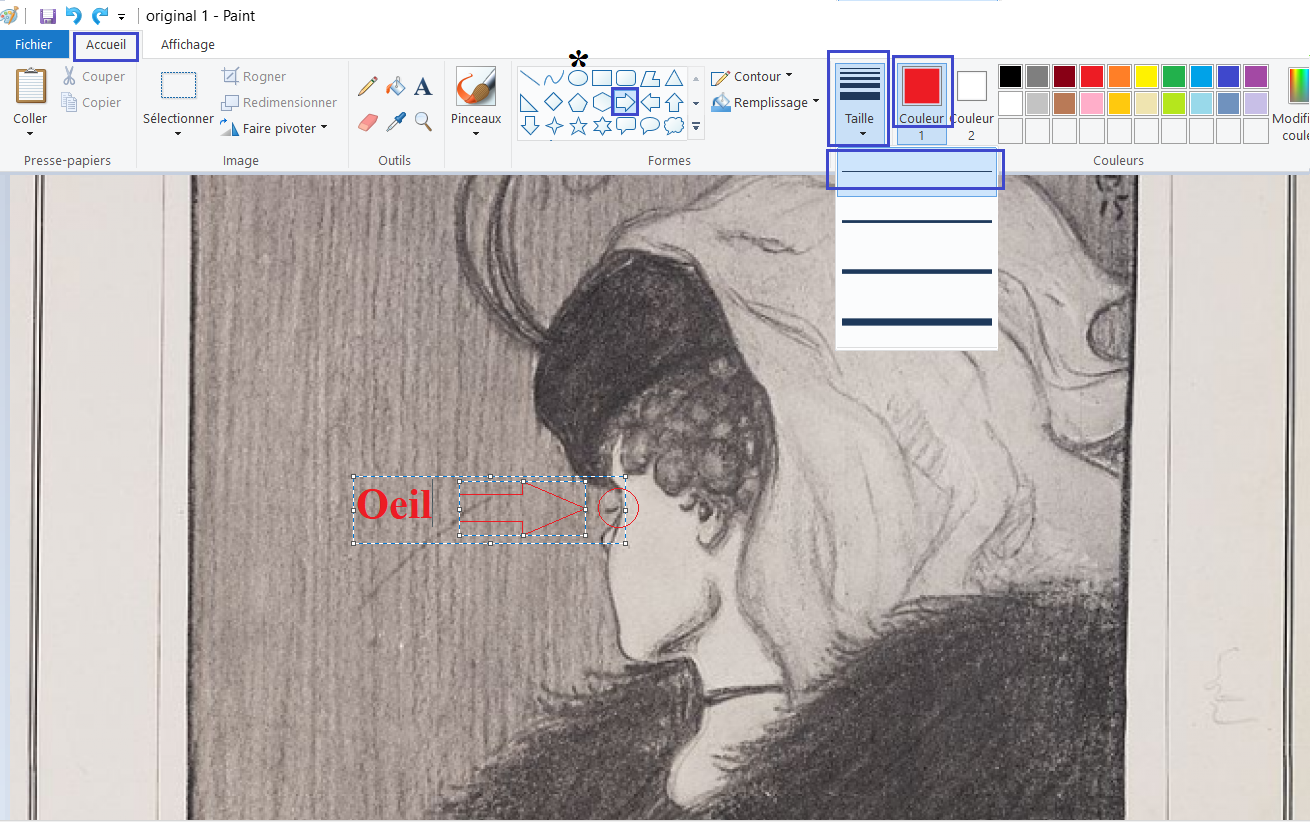Screen dimensions: 1310x822
Task: Choose the thickest line size option
Action: tap(917, 322)
